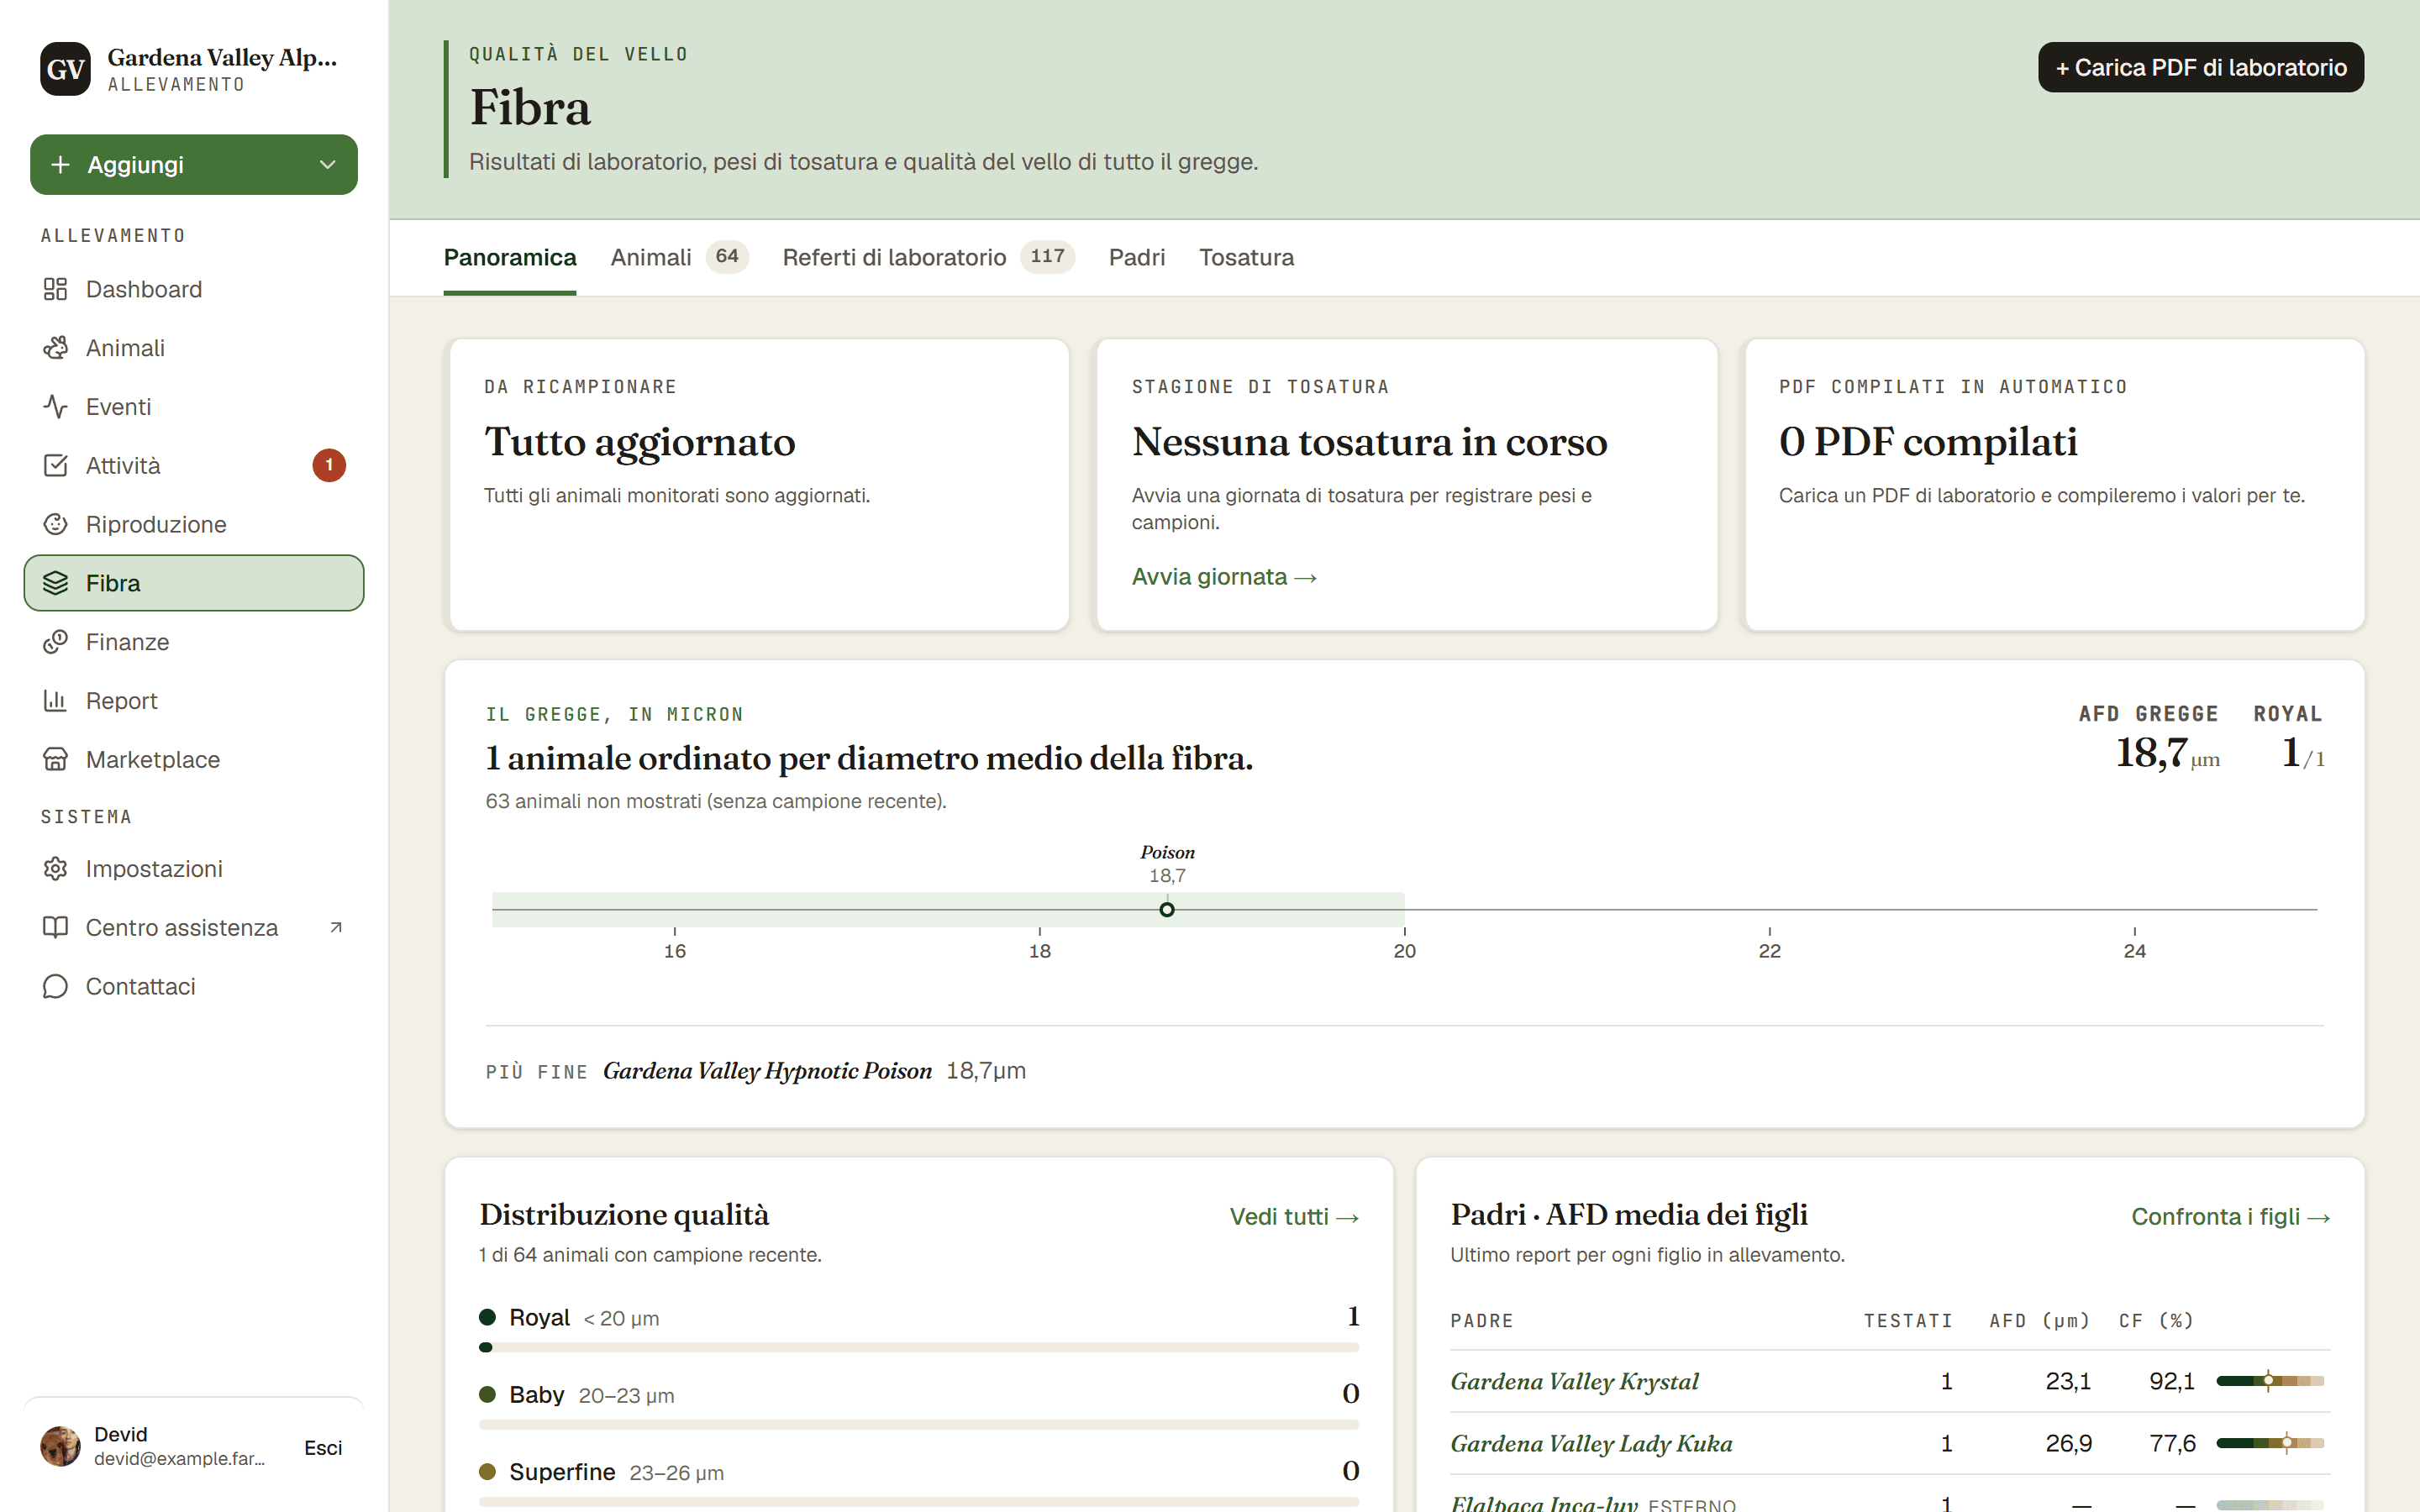This screenshot has width=2420, height=1512.
Task: Click the Royal quality progress bar
Action: tap(919, 1347)
